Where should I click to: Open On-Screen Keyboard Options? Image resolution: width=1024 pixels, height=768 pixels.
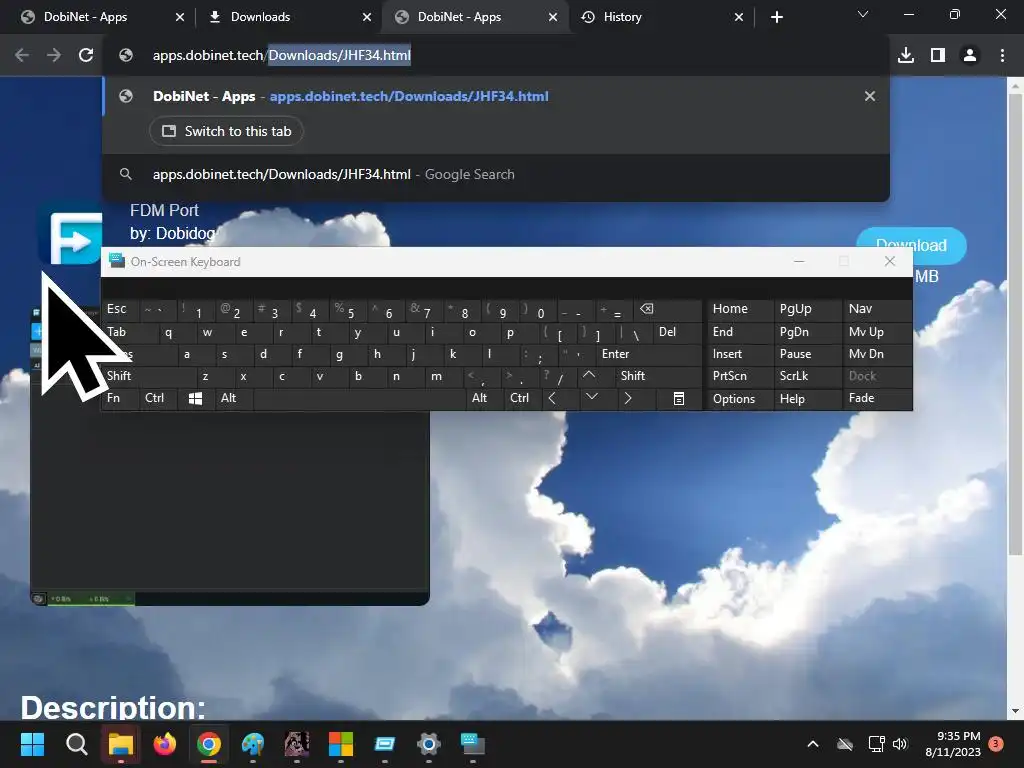click(x=740, y=398)
